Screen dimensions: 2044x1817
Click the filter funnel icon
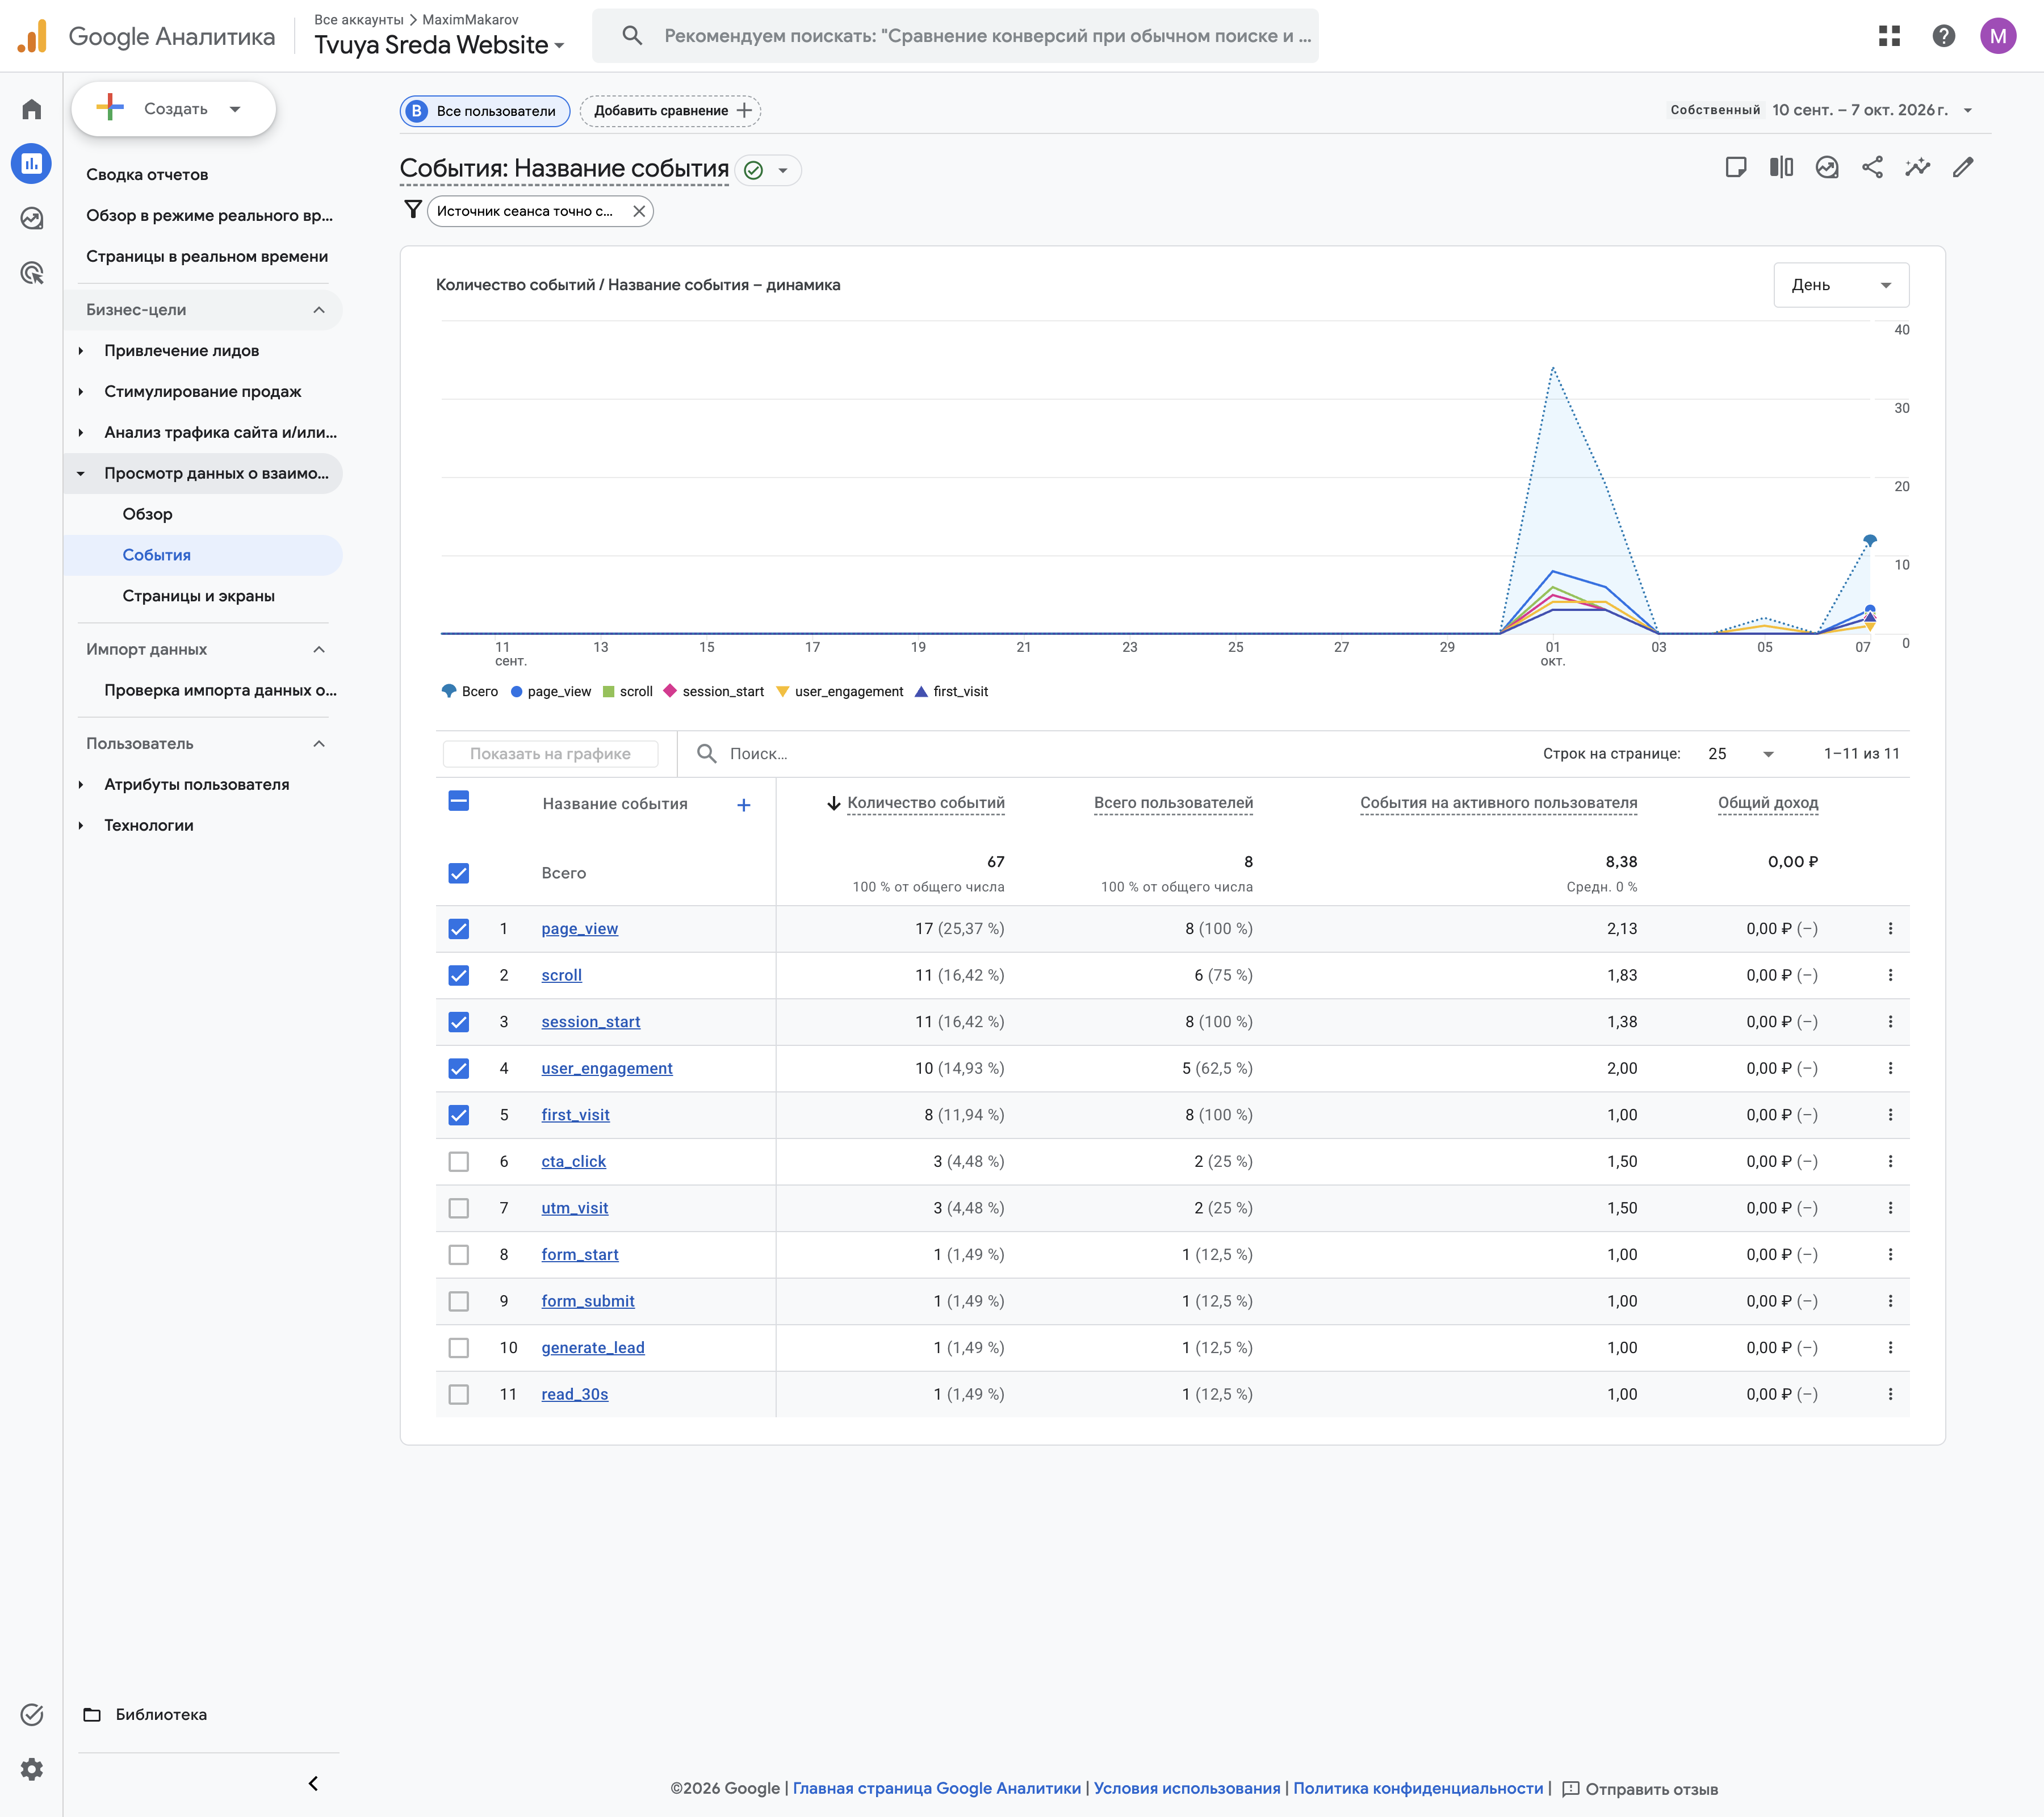pos(412,209)
